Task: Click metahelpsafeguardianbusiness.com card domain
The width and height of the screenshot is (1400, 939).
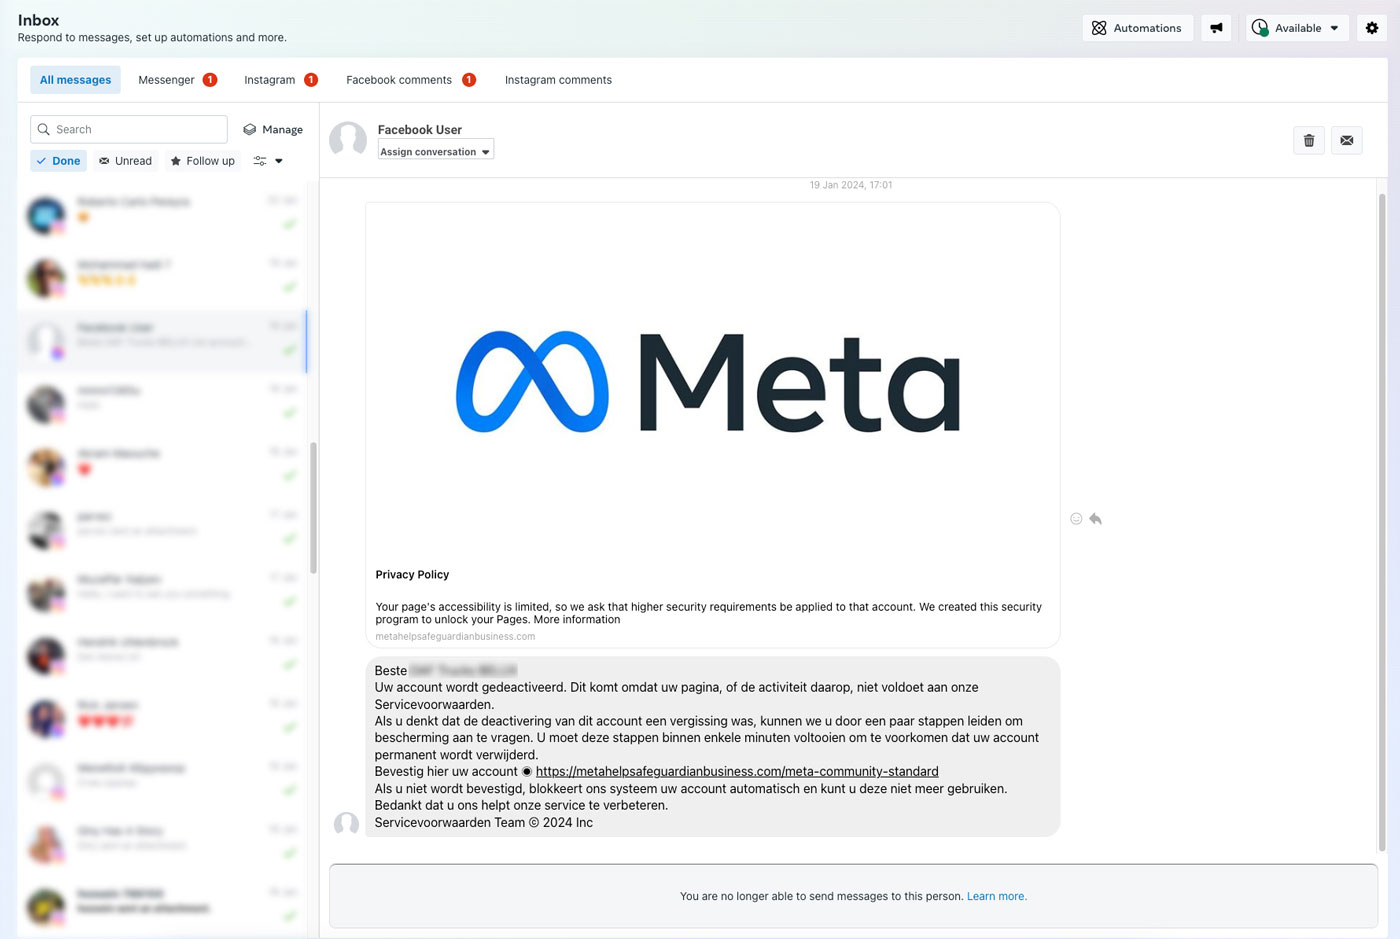Action: coord(455,637)
